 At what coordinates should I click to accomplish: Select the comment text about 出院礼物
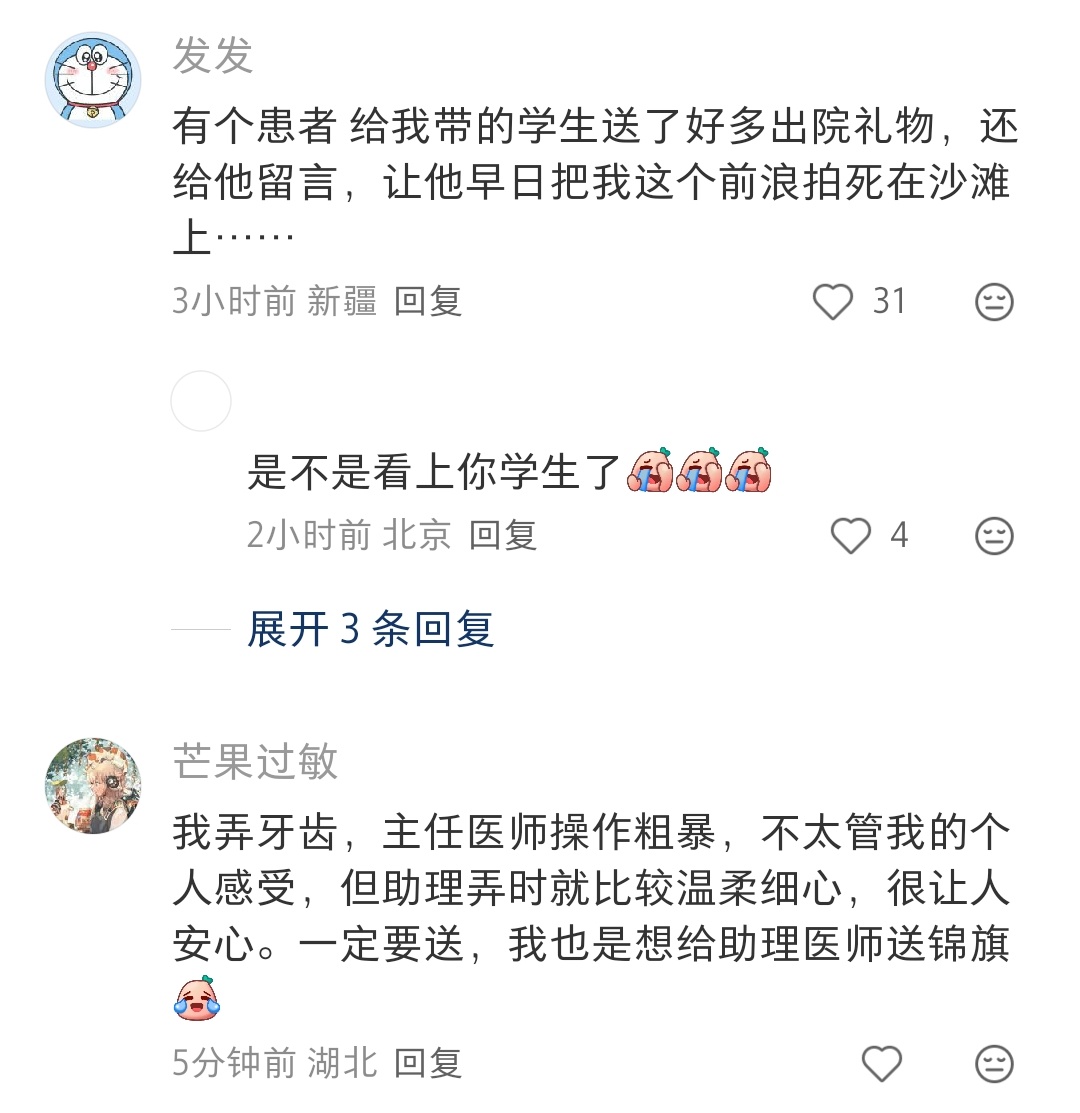click(x=596, y=182)
